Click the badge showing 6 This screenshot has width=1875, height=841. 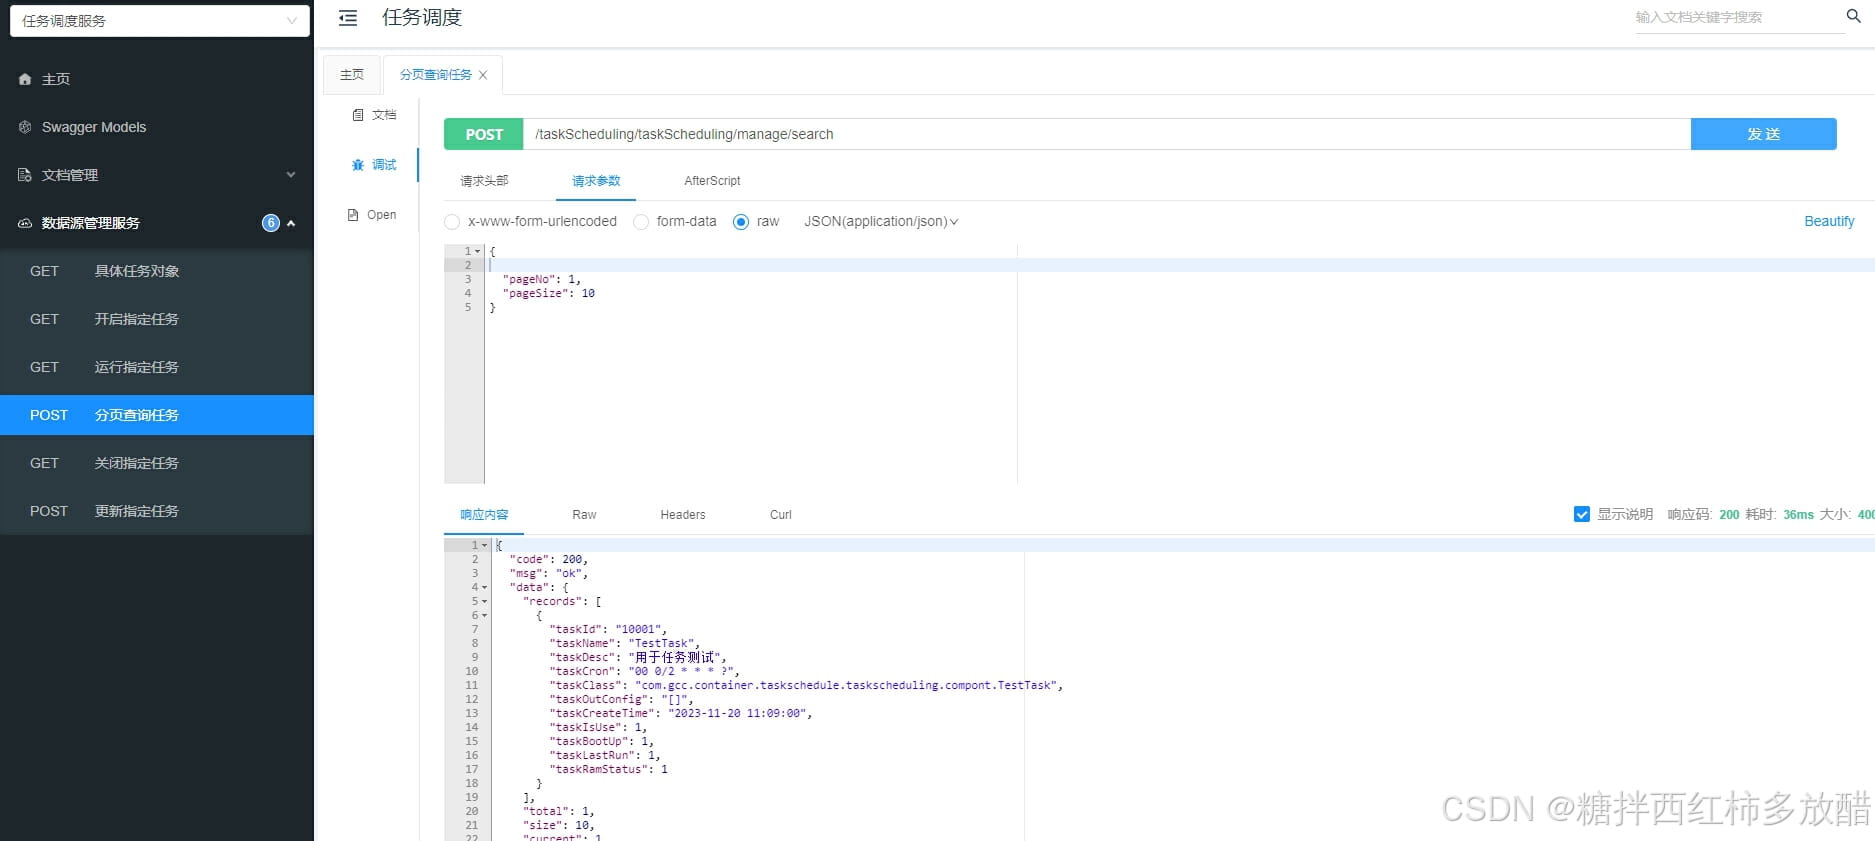tap(271, 223)
